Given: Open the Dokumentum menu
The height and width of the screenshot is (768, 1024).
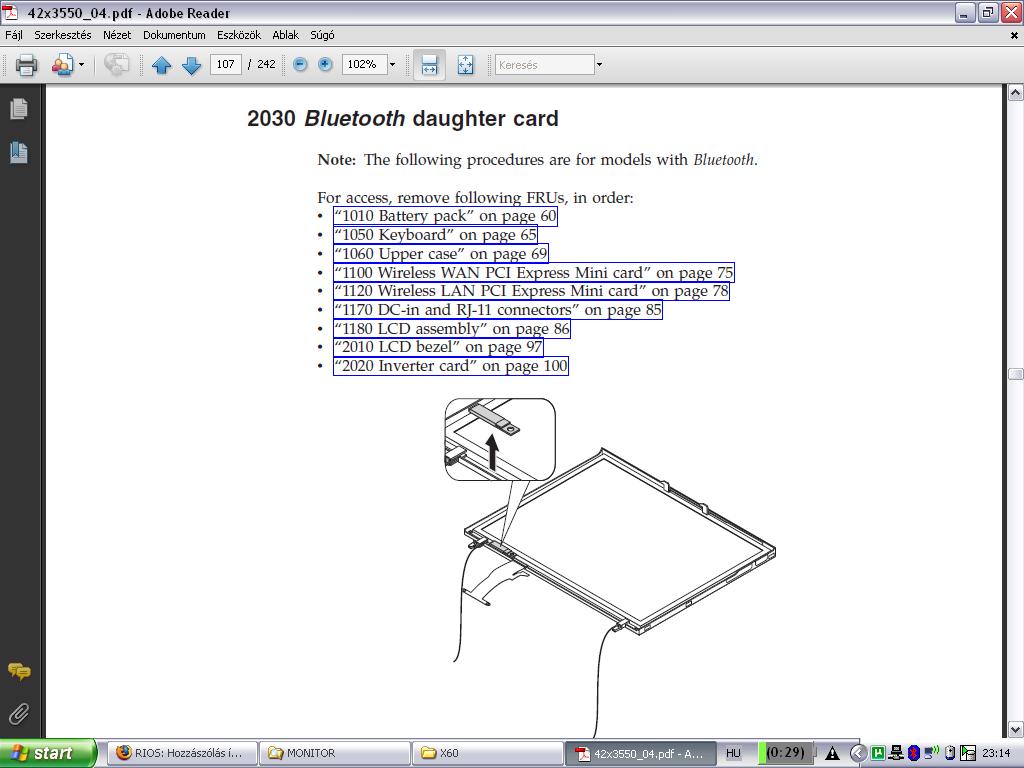Looking at the screenshot, I should click(x=174, y=35).
